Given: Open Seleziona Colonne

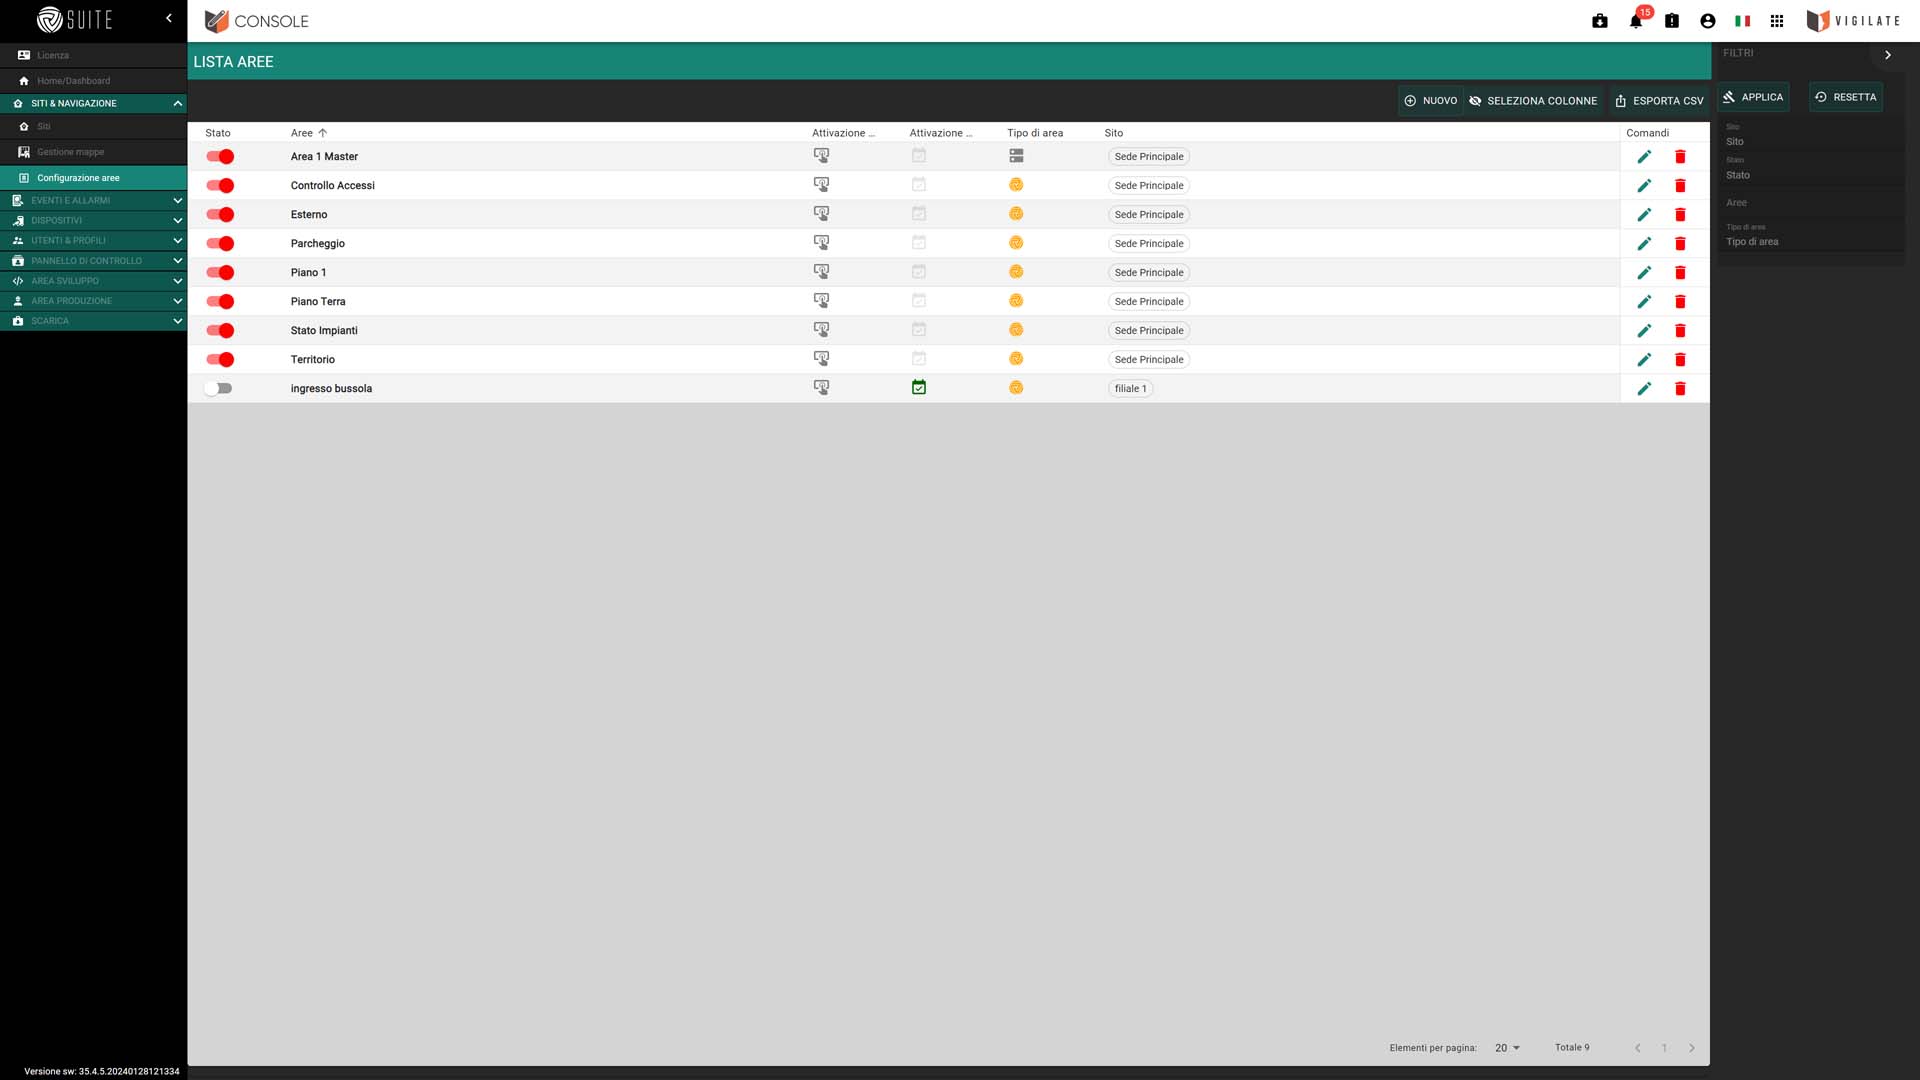Looking at the screenshot, I should (1533, 101).
